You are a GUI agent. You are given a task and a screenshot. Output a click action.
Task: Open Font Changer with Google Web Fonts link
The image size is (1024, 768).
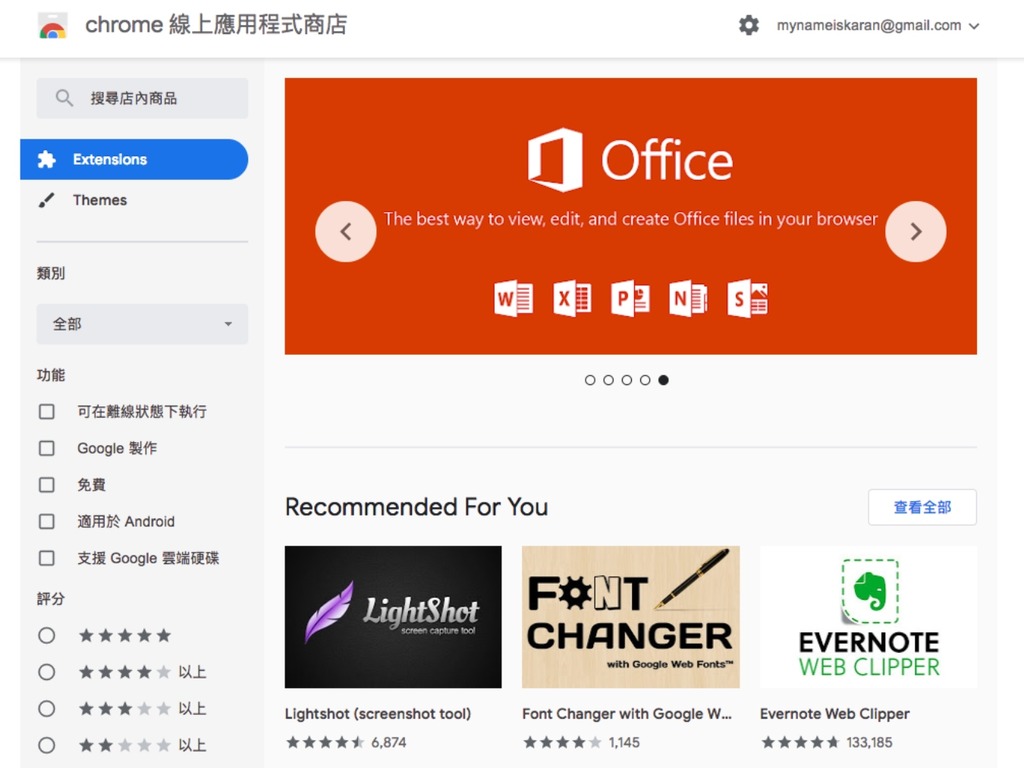627,714
